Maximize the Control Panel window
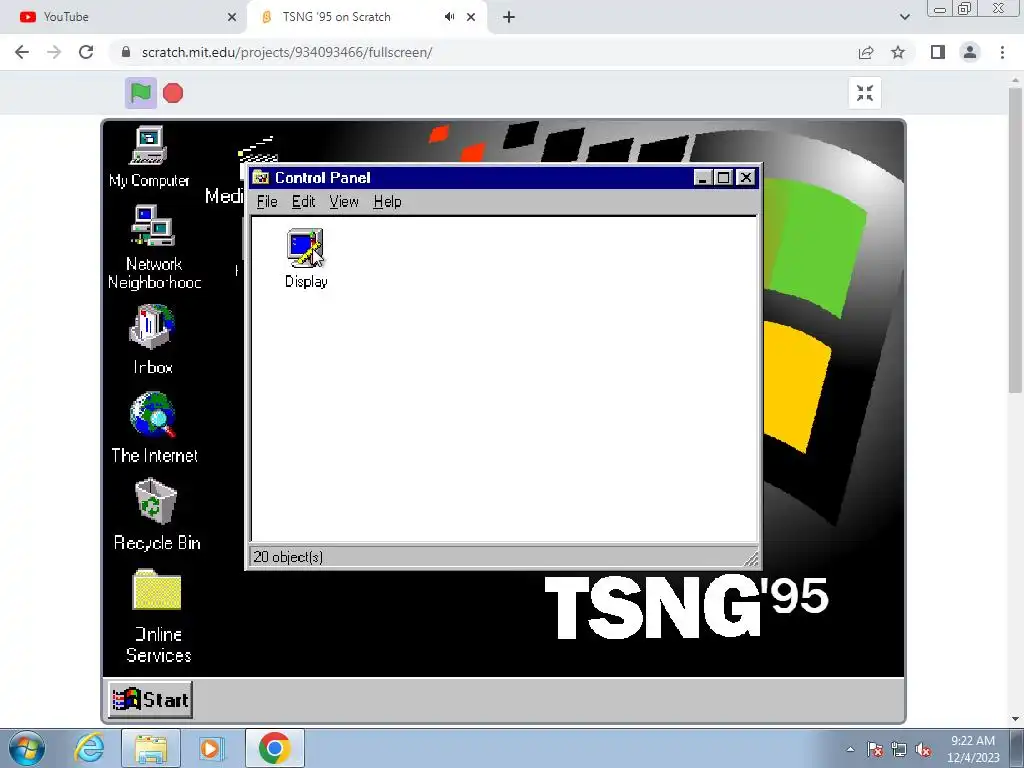Image resolution: width=1024 pixels, height=768 pixels. point(724,178)
